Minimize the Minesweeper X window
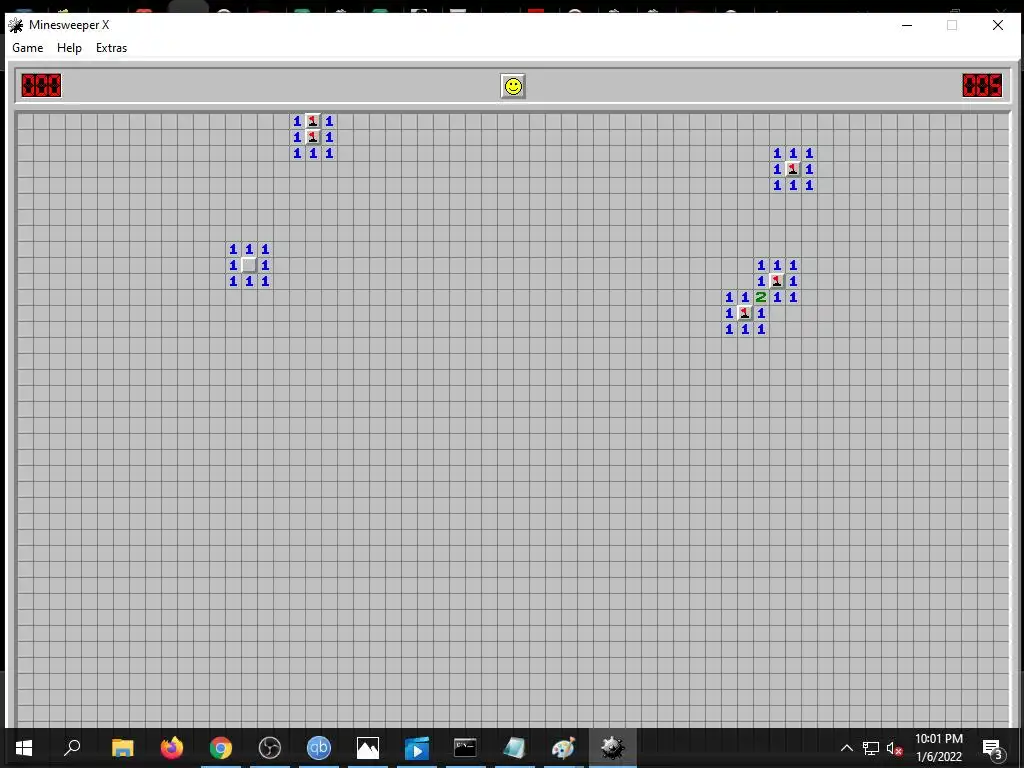This screenshot has height=768, width=1024. [x=907, y=25]
